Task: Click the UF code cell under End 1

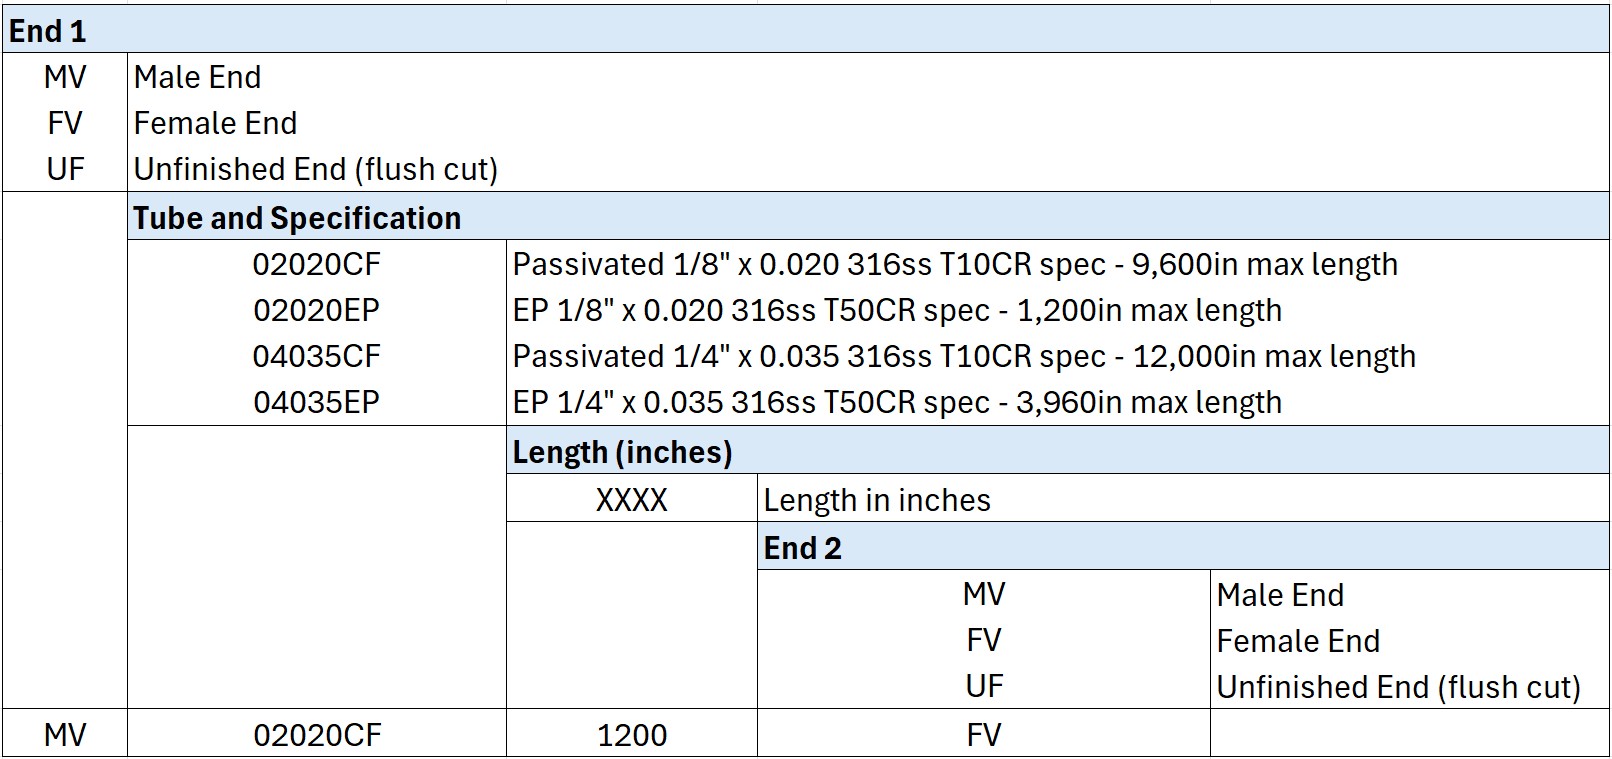Action: [65, 169]
